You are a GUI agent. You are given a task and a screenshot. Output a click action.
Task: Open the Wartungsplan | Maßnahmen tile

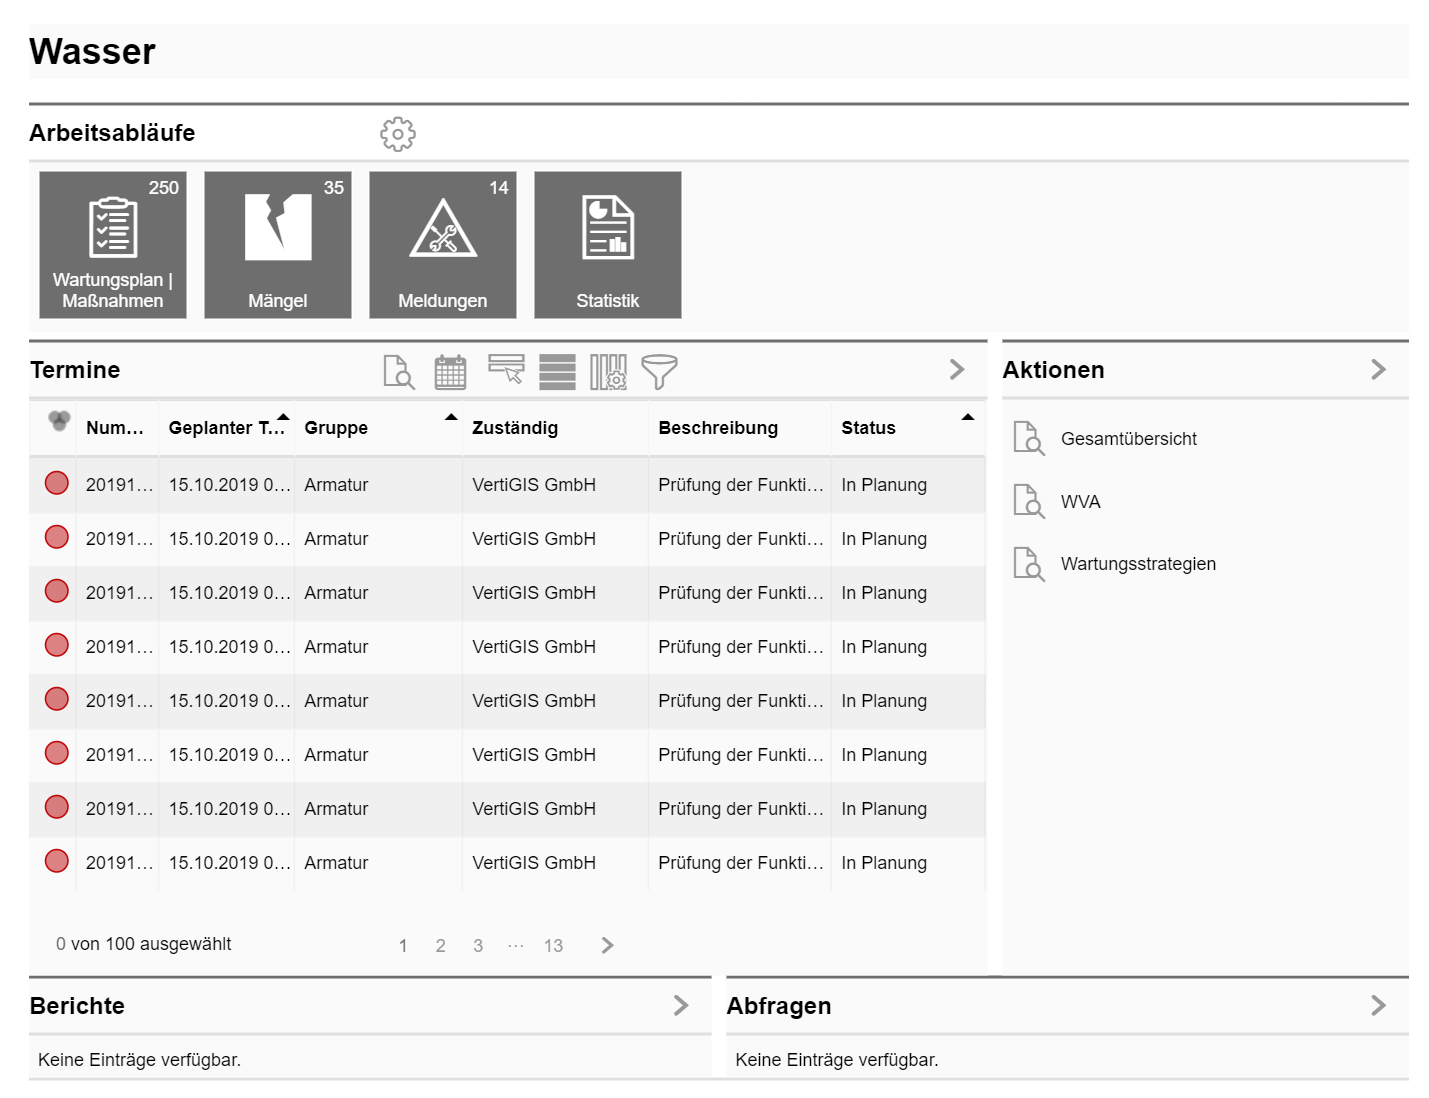point(113,245)
